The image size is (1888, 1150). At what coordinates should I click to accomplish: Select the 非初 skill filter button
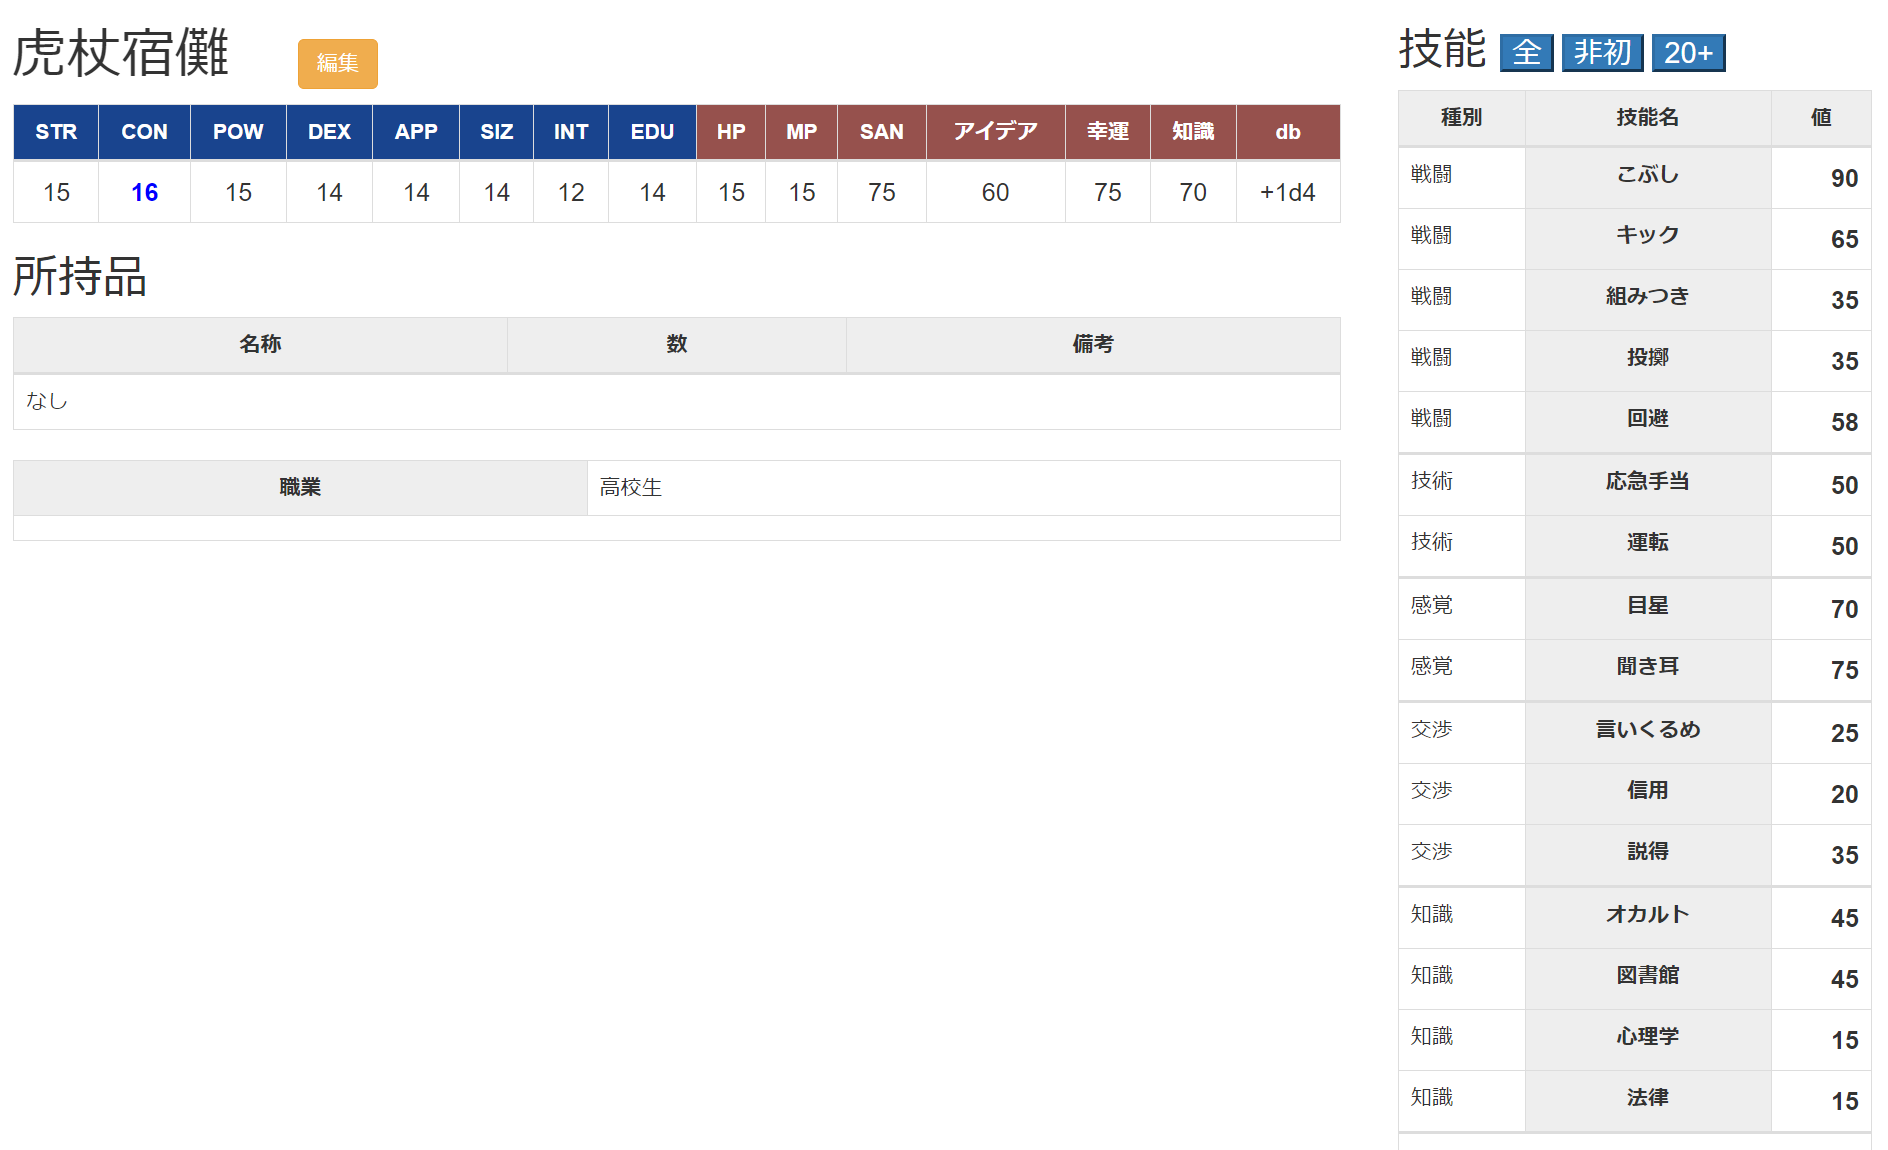(1602, 53)
